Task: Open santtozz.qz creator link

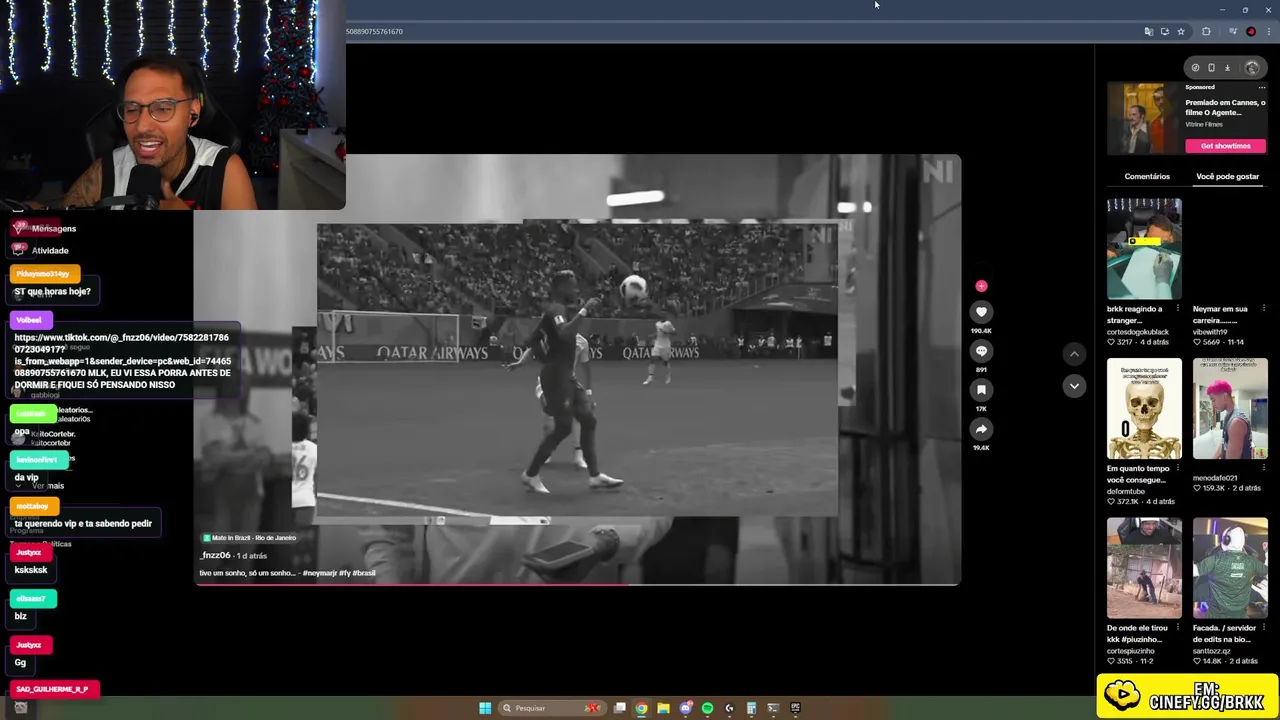Action: click(x=1212, y=650)
